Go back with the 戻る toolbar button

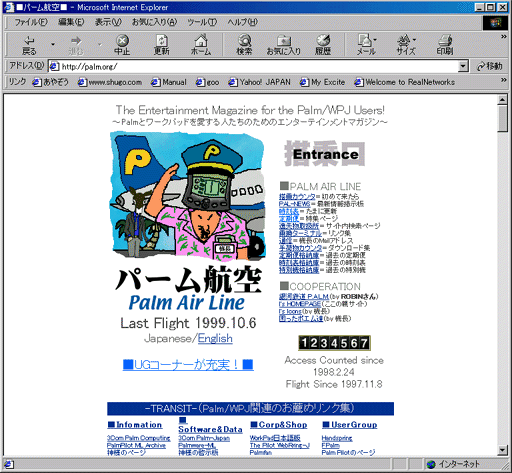click(29, 45)
